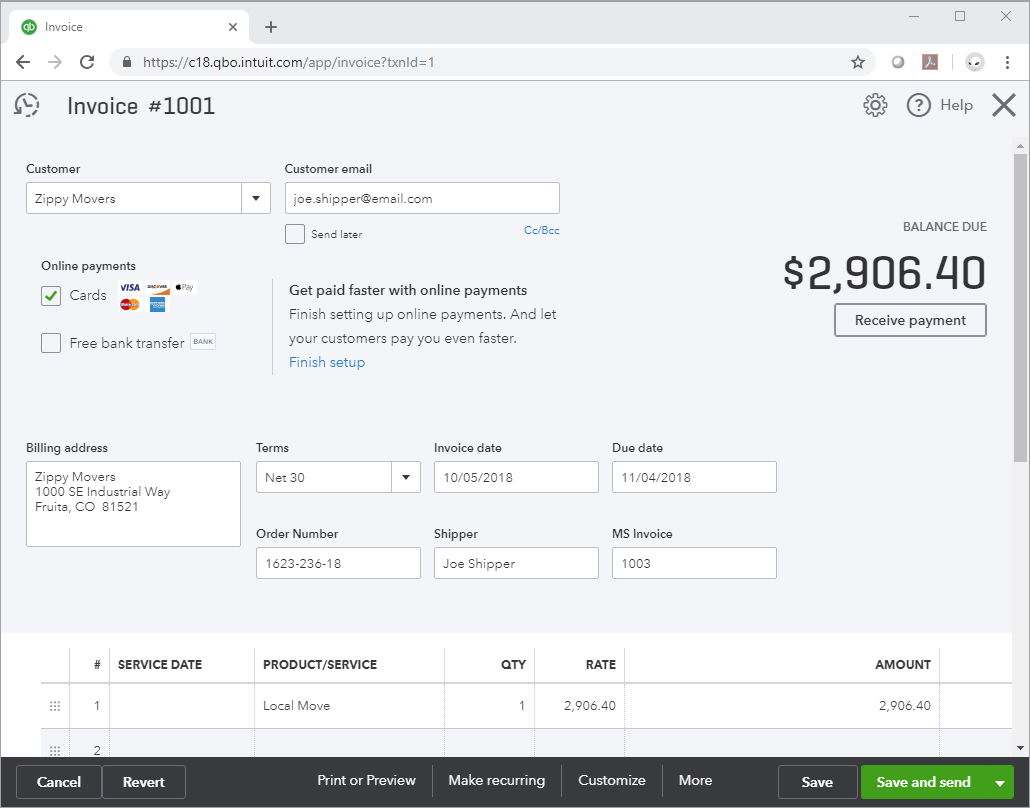Click the PDF extension icon in Chrome
1030x808 pixels.
[x=929, y=62]
